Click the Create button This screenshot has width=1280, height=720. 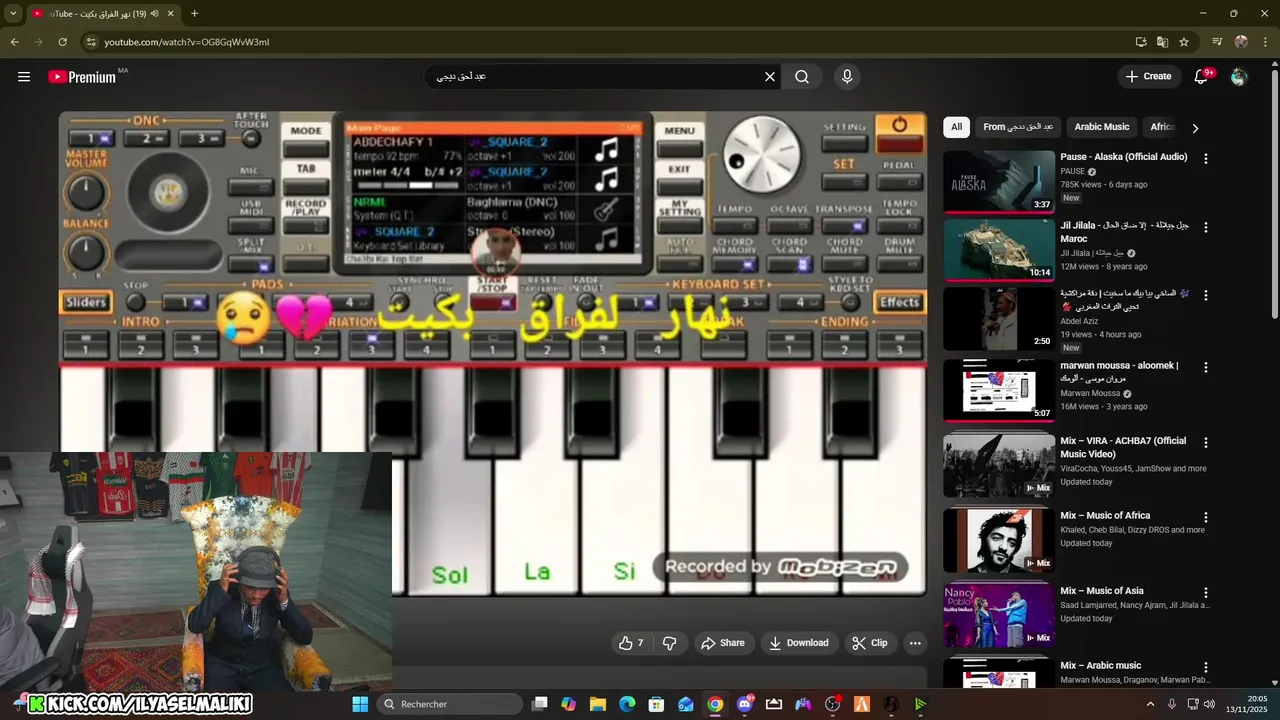point(1148,76)
